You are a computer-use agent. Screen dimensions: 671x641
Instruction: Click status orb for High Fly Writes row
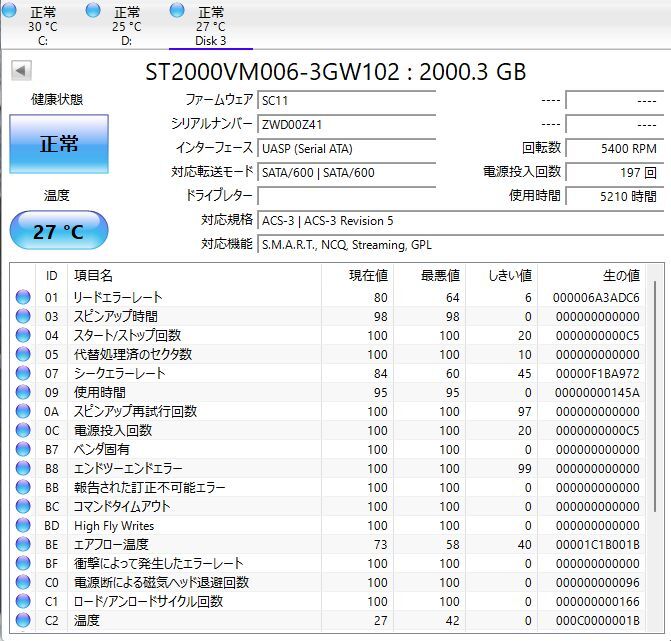pos(23,525)
